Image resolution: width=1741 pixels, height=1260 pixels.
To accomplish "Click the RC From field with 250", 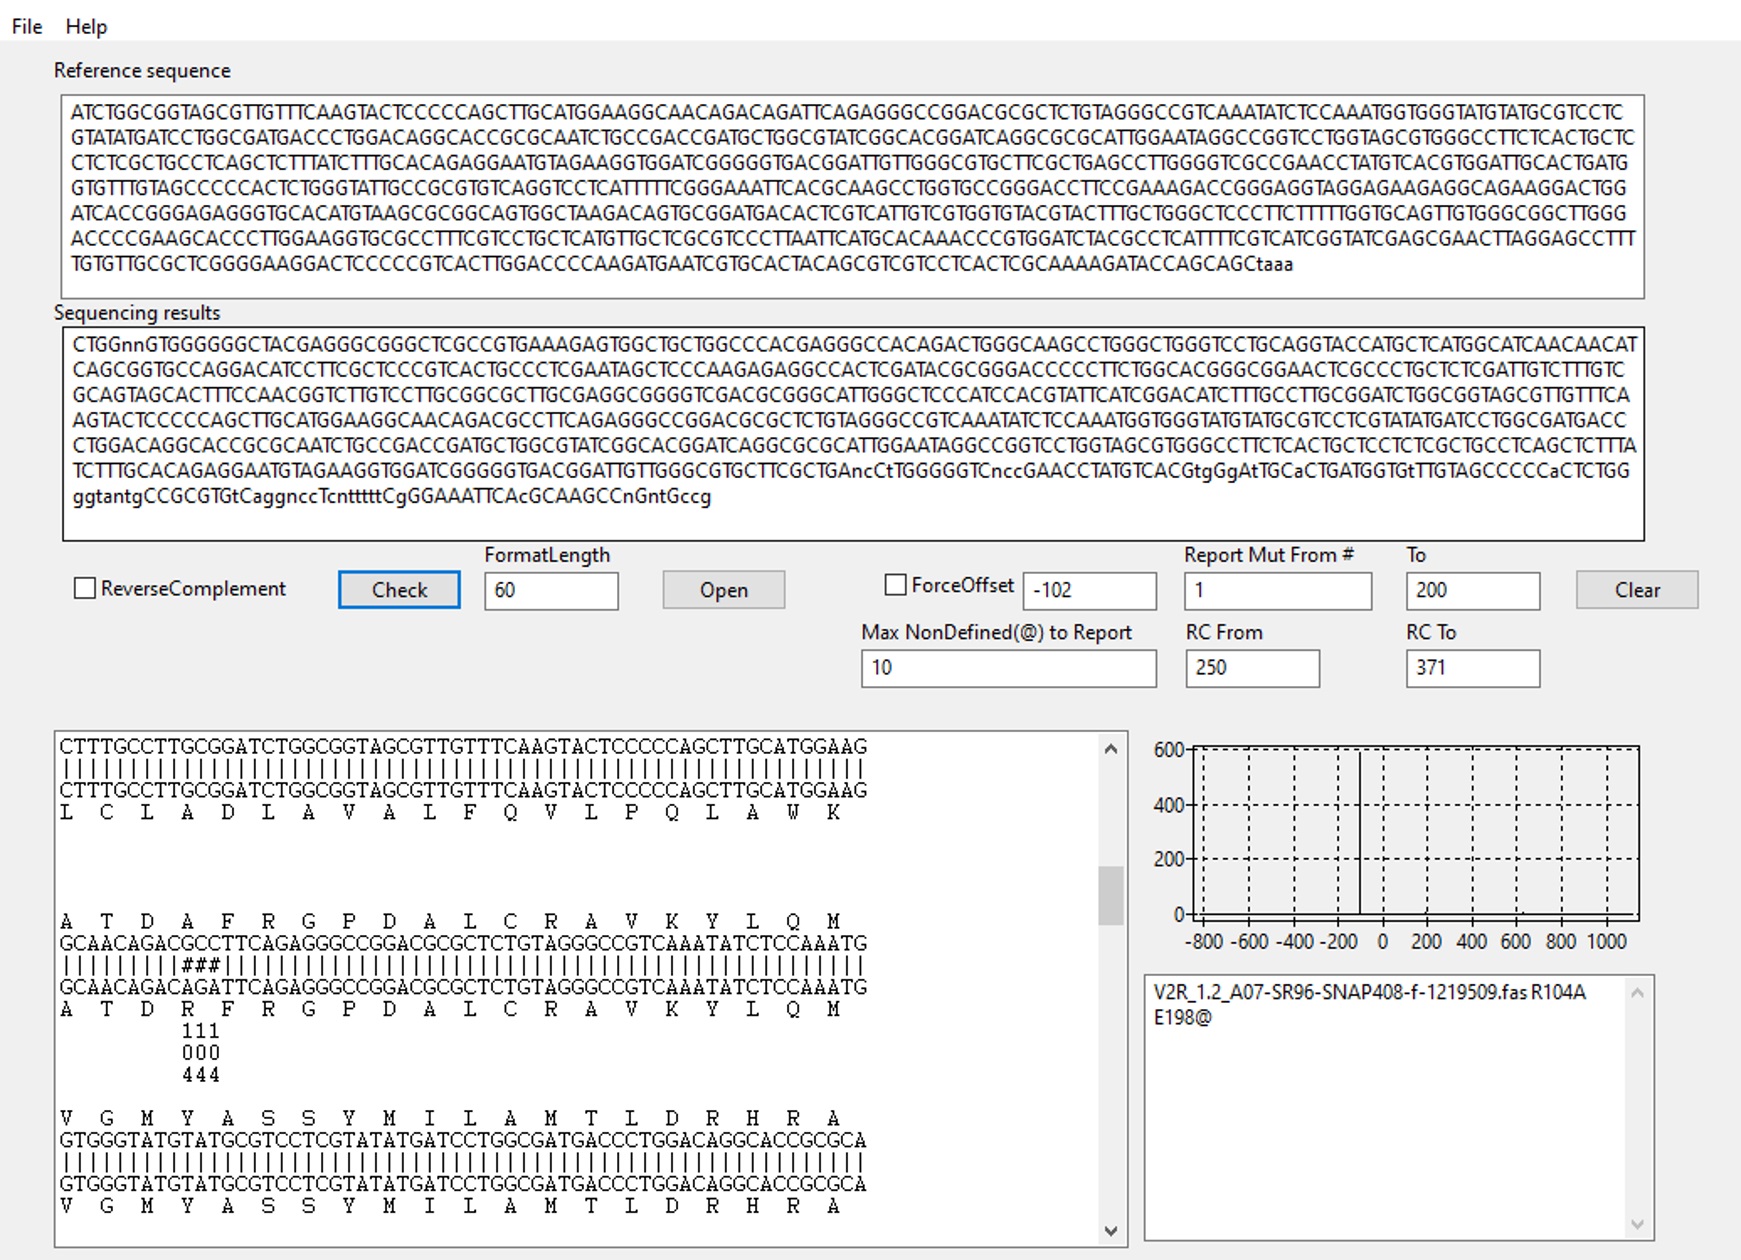I will click(x=1253, y=668).
